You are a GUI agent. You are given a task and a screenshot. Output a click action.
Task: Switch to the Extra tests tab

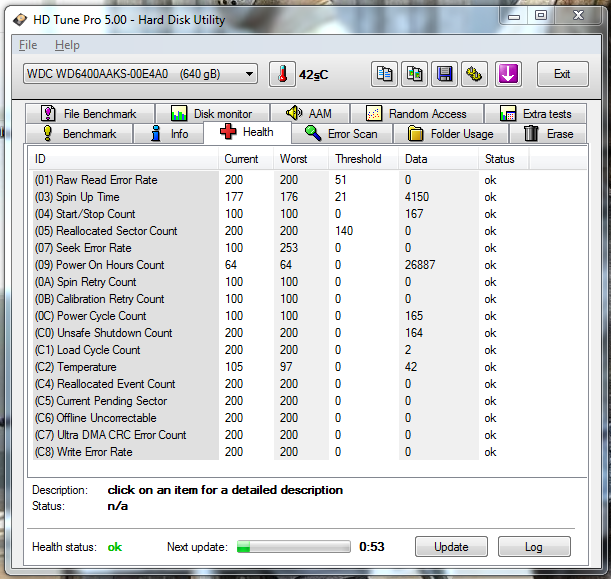coord(535,114)
